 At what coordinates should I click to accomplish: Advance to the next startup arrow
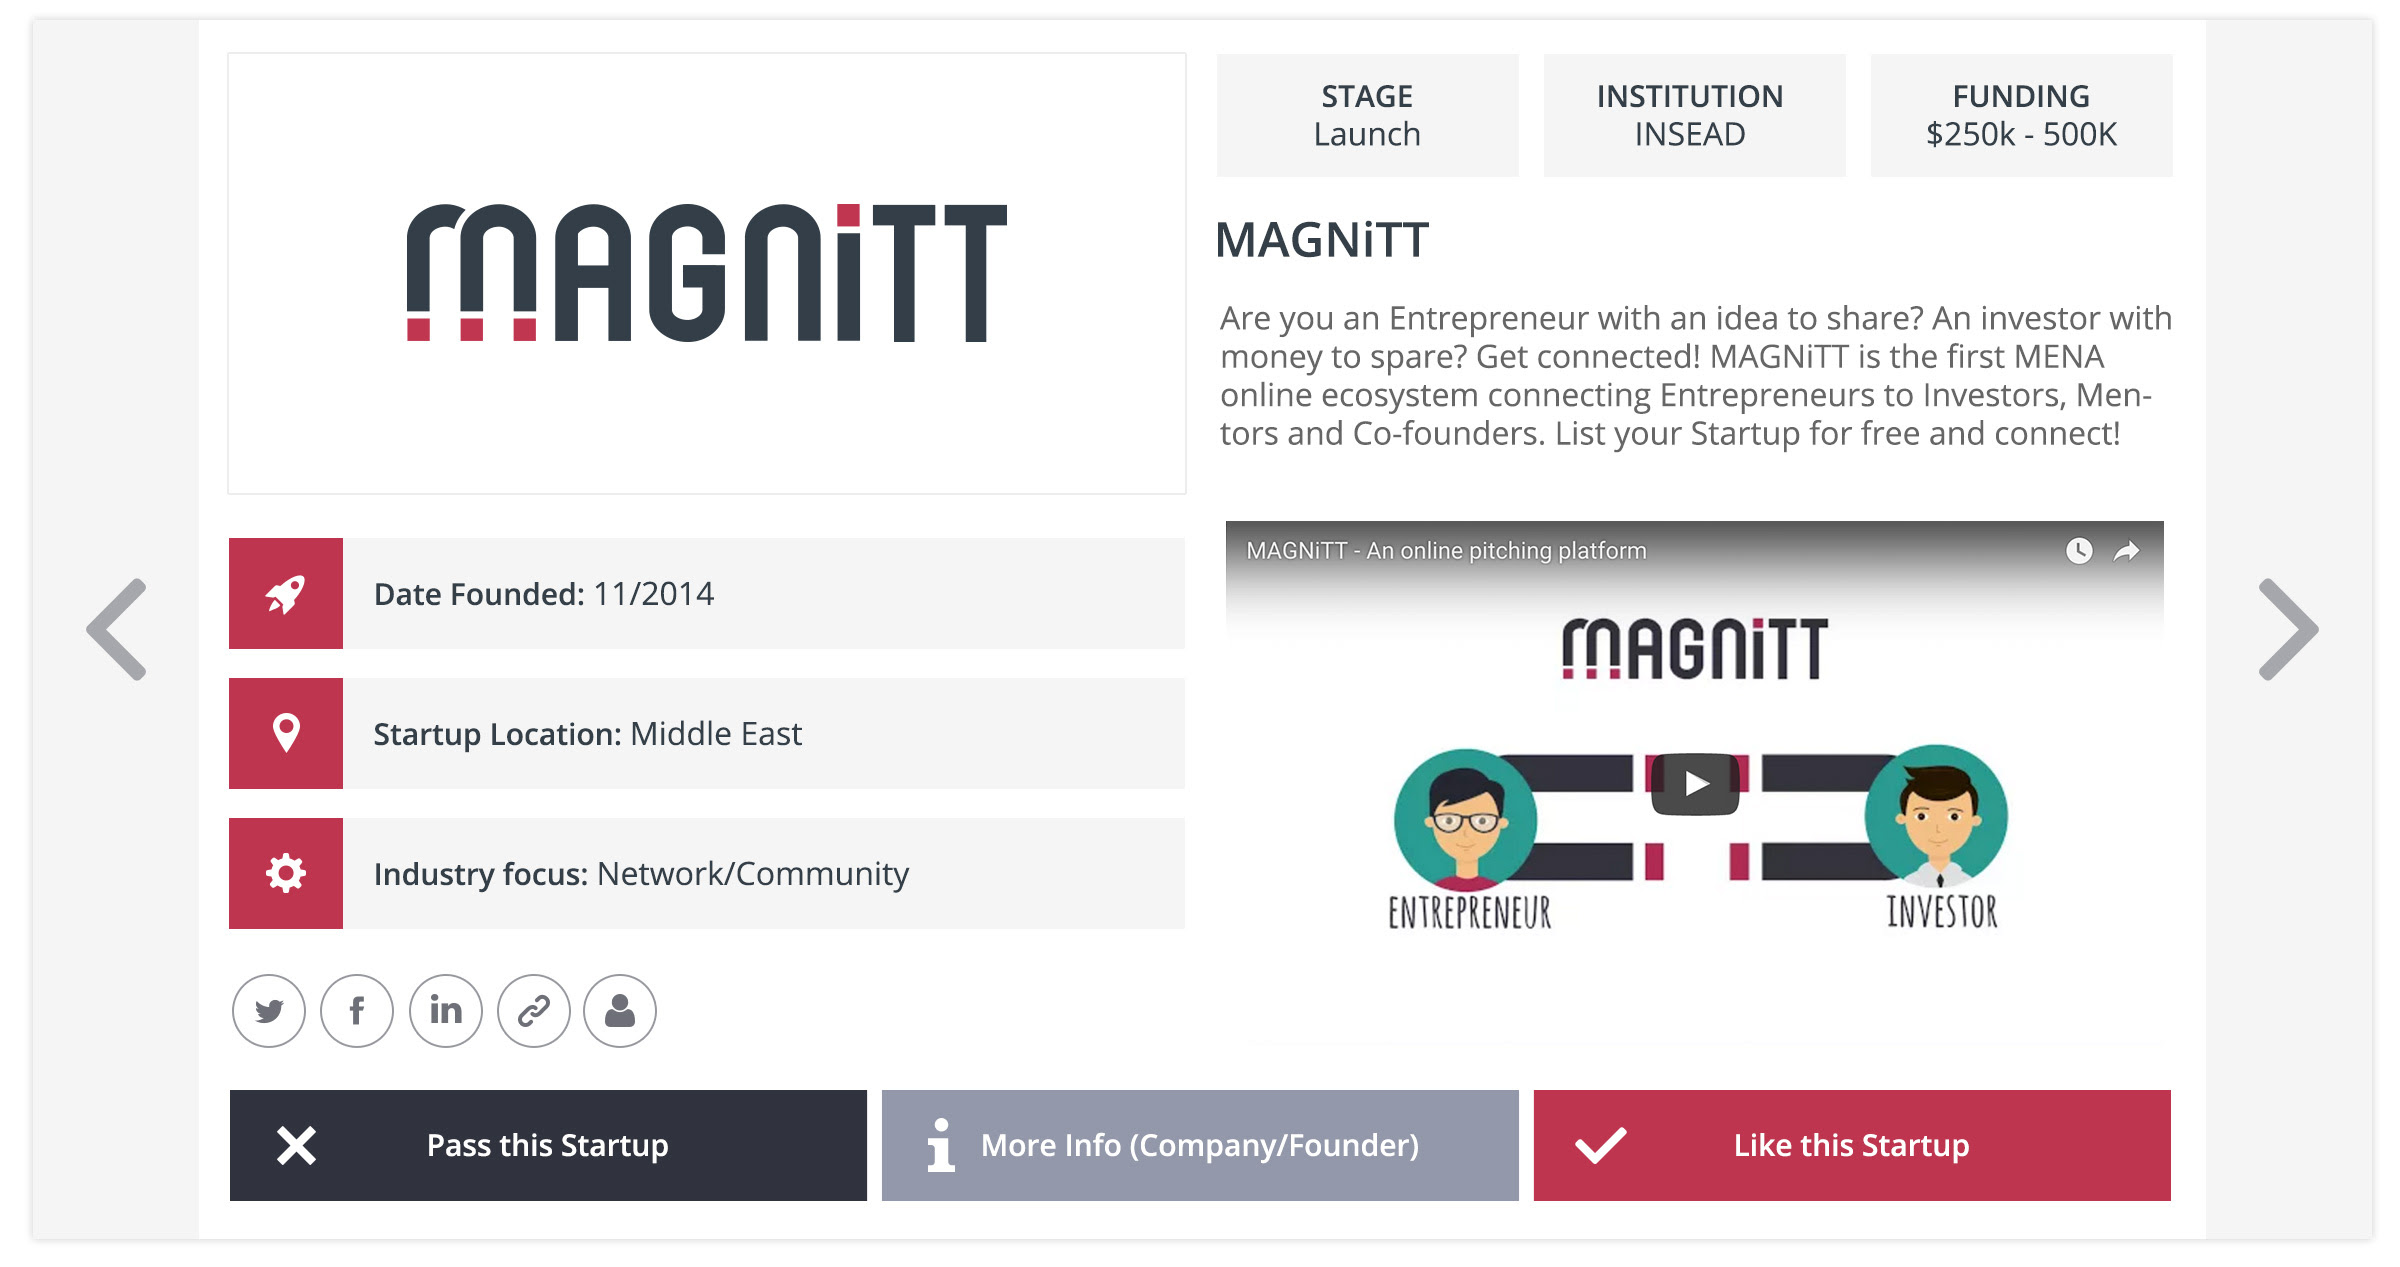click(x=2287, y=630)
